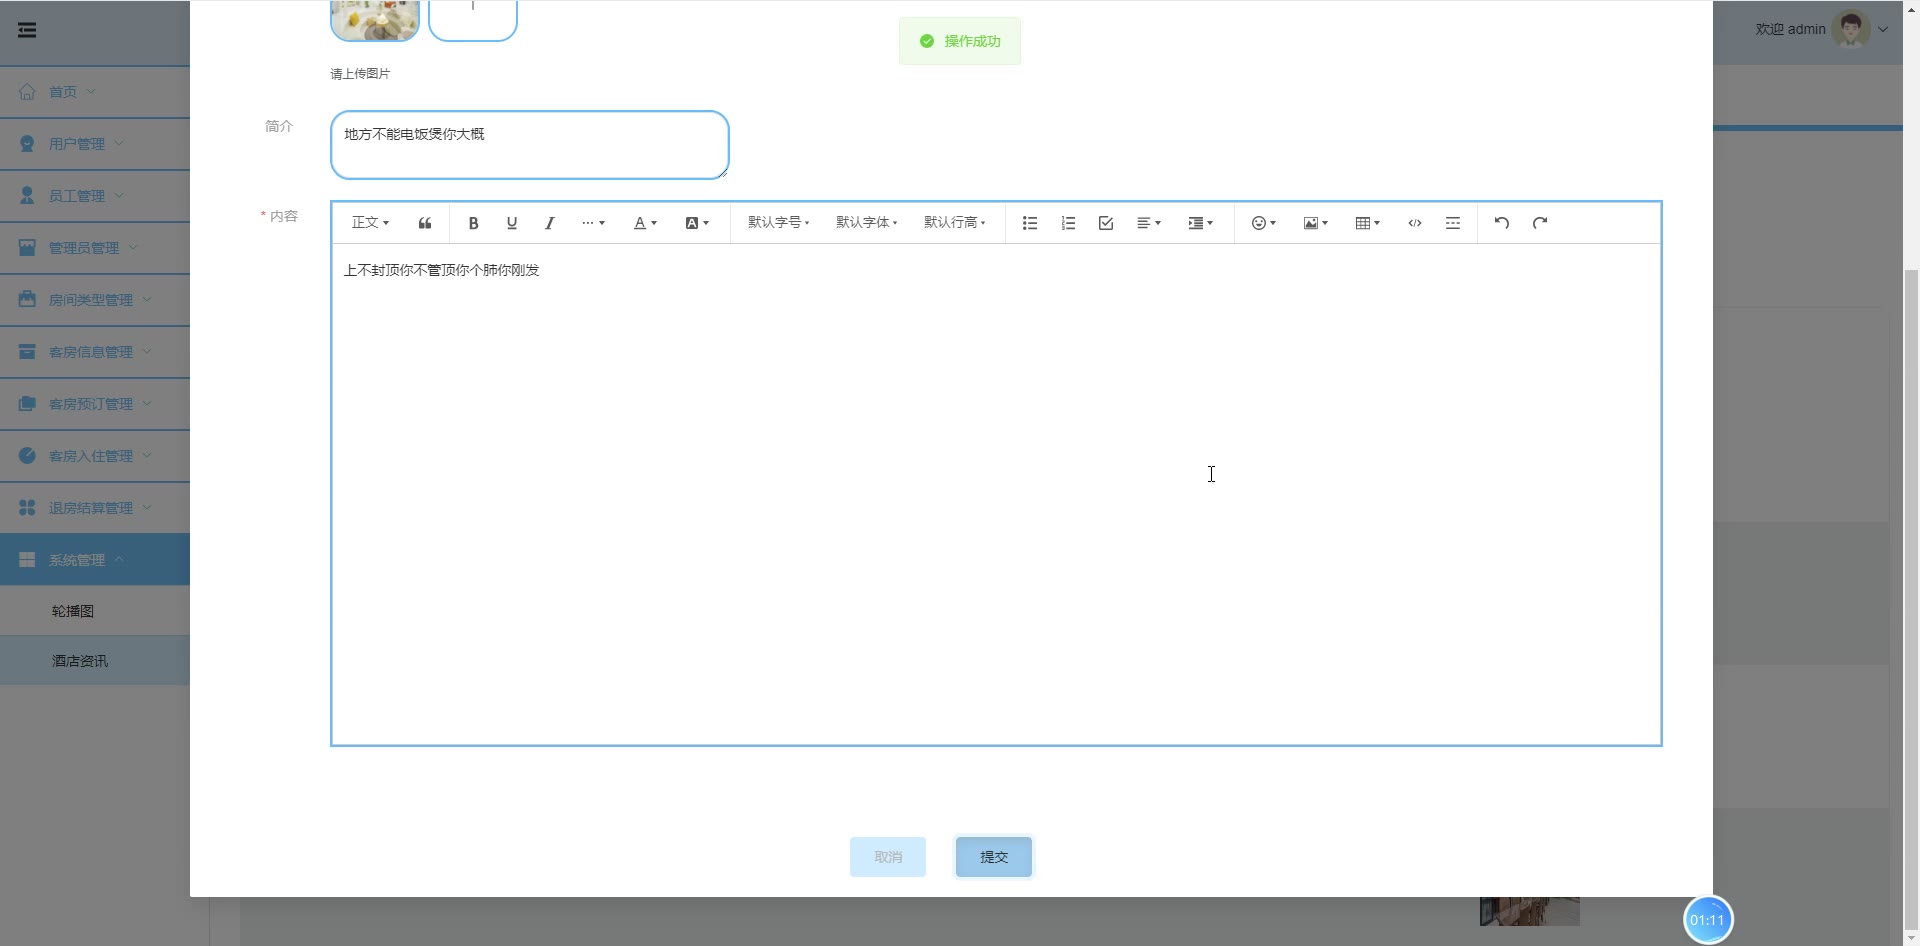The image size is (1920, 946).
Task: Open the admin user dropdown arrow
Action: point(1883,30)
